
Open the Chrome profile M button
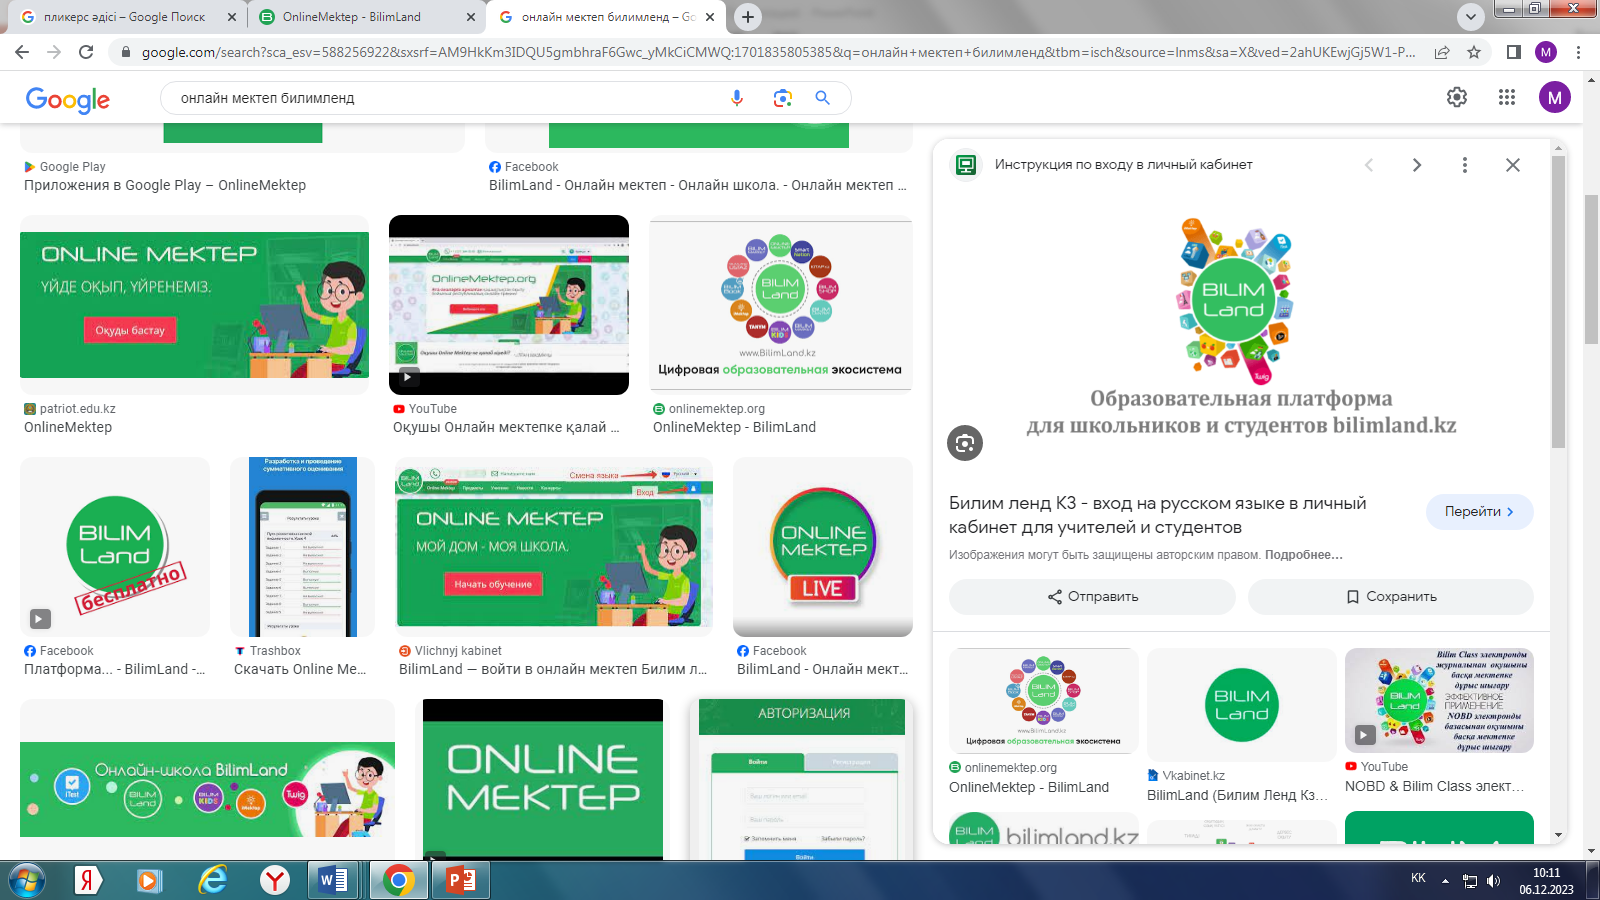pyautogui.click(x=1546, y=52)
